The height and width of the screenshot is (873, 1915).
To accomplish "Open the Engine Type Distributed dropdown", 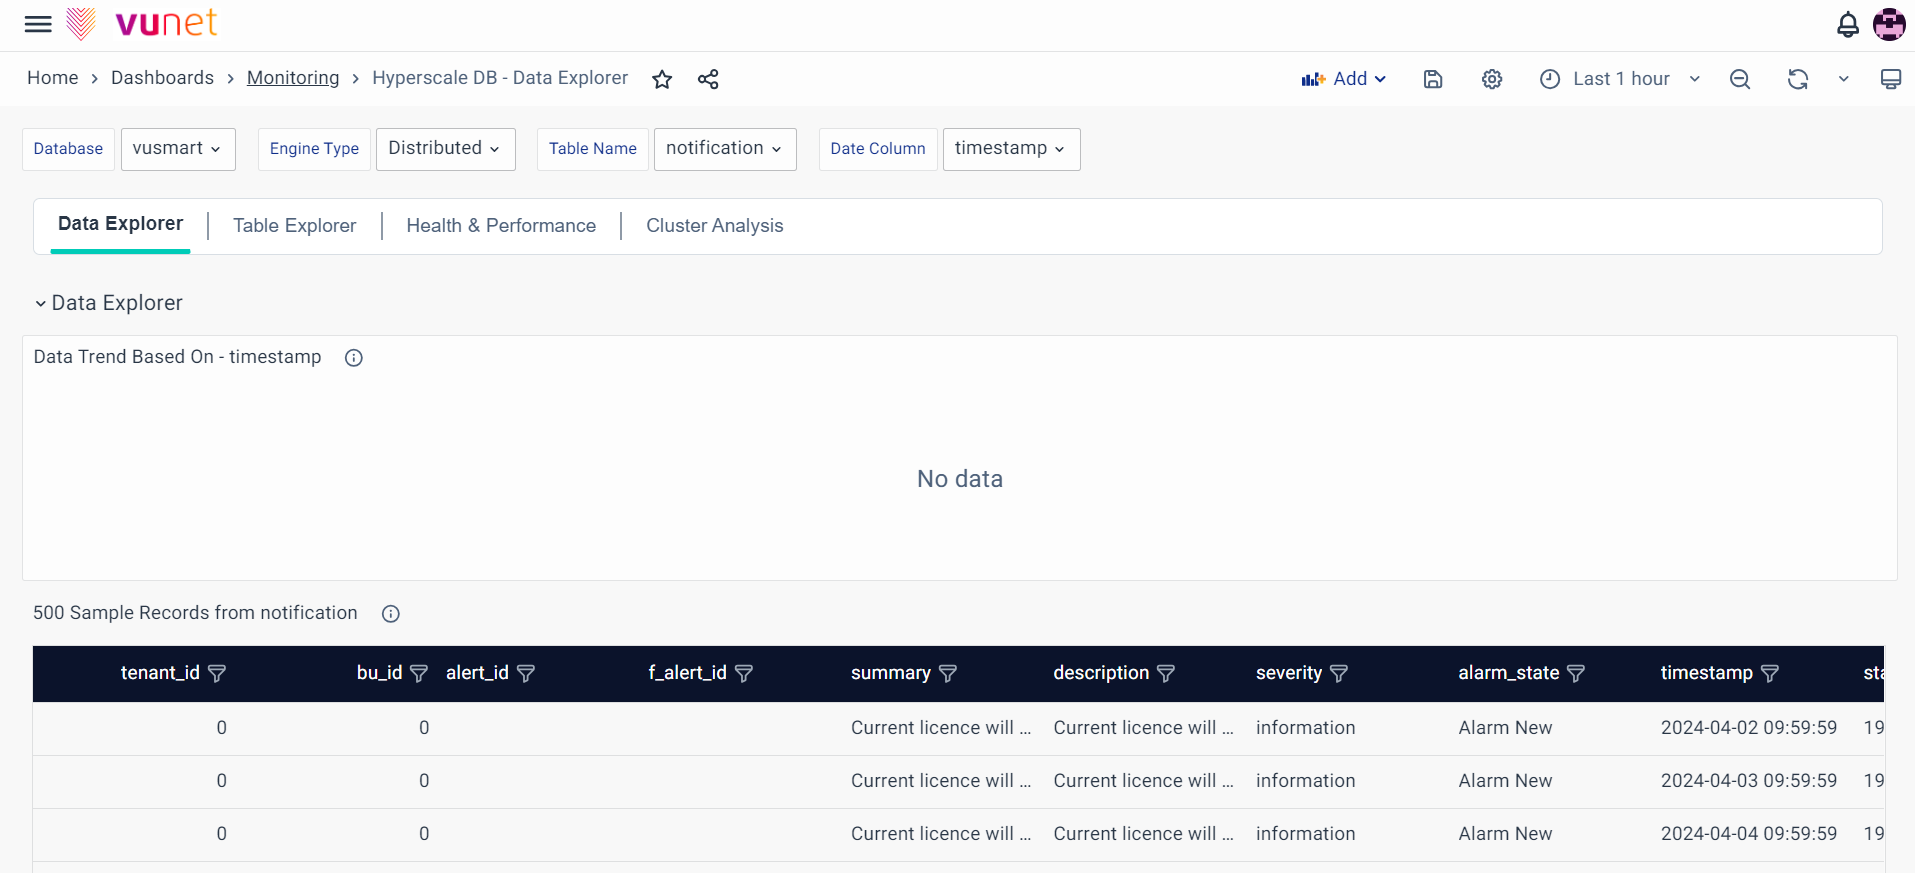I will point(445,149).
